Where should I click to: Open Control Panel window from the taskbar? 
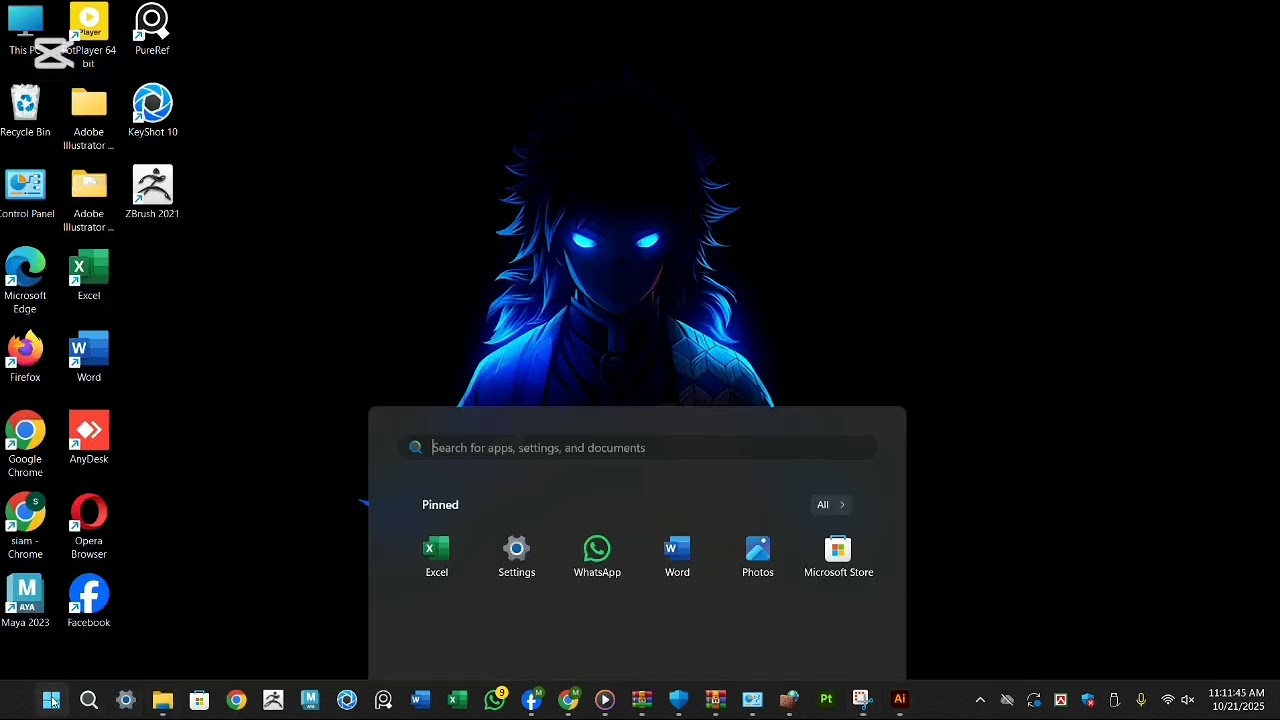[752, 700]
